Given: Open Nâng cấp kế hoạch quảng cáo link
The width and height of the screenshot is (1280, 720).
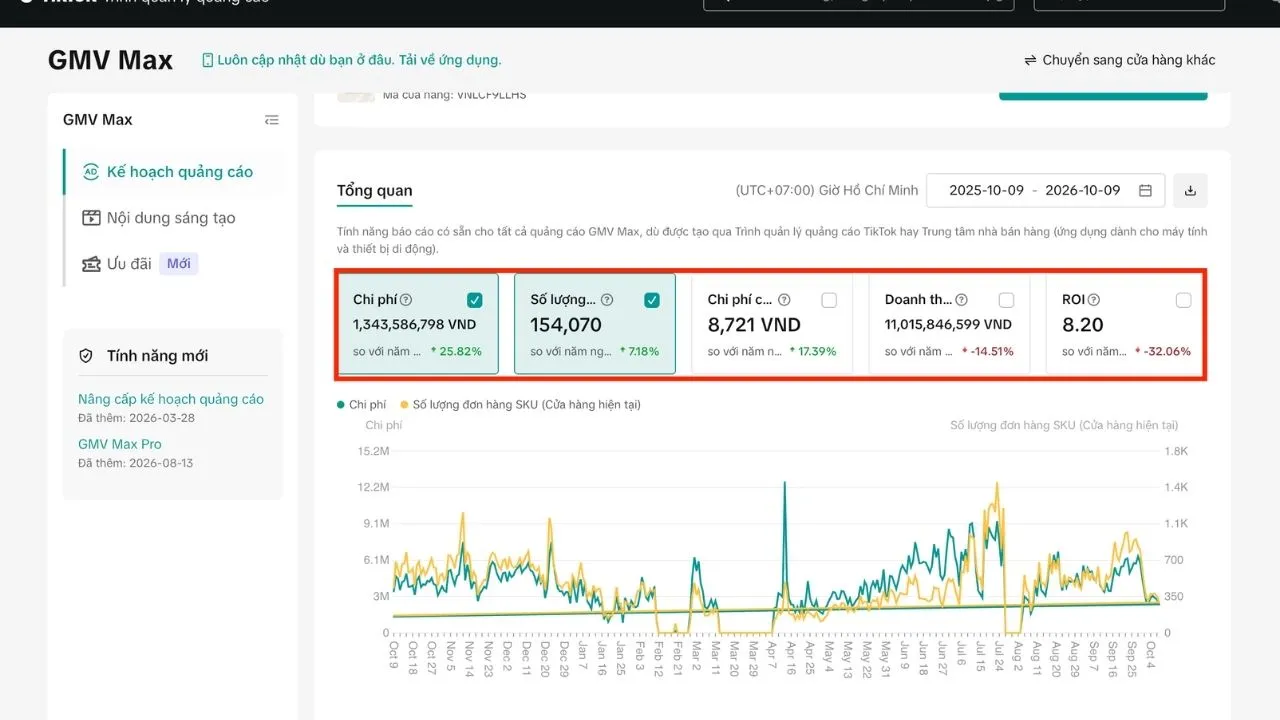Looking at the screenshot, I should click(171, 399).
